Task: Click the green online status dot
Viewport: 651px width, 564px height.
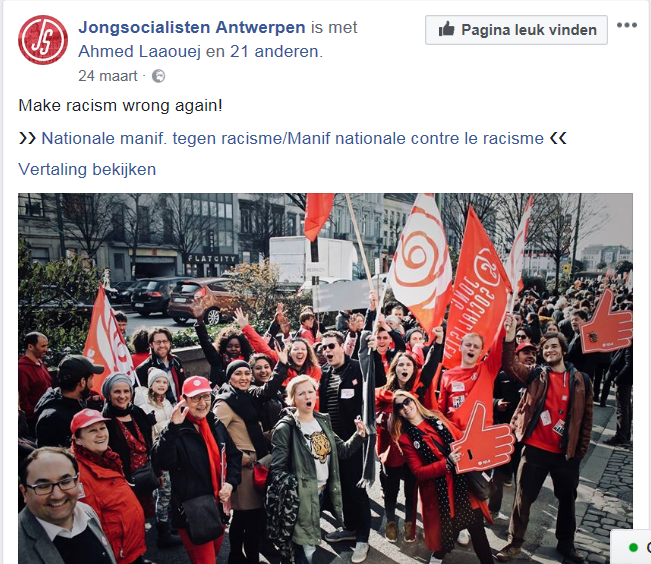Action: (x=633, y=547)
